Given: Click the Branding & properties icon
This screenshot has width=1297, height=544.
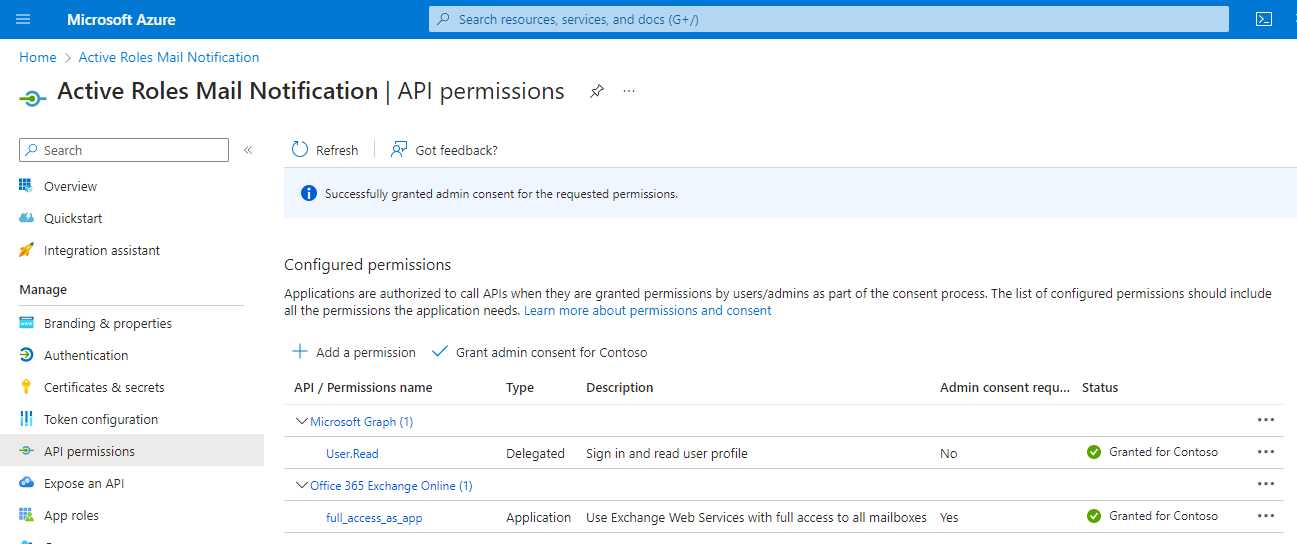Looking at the screenshot, I should 26,323.
